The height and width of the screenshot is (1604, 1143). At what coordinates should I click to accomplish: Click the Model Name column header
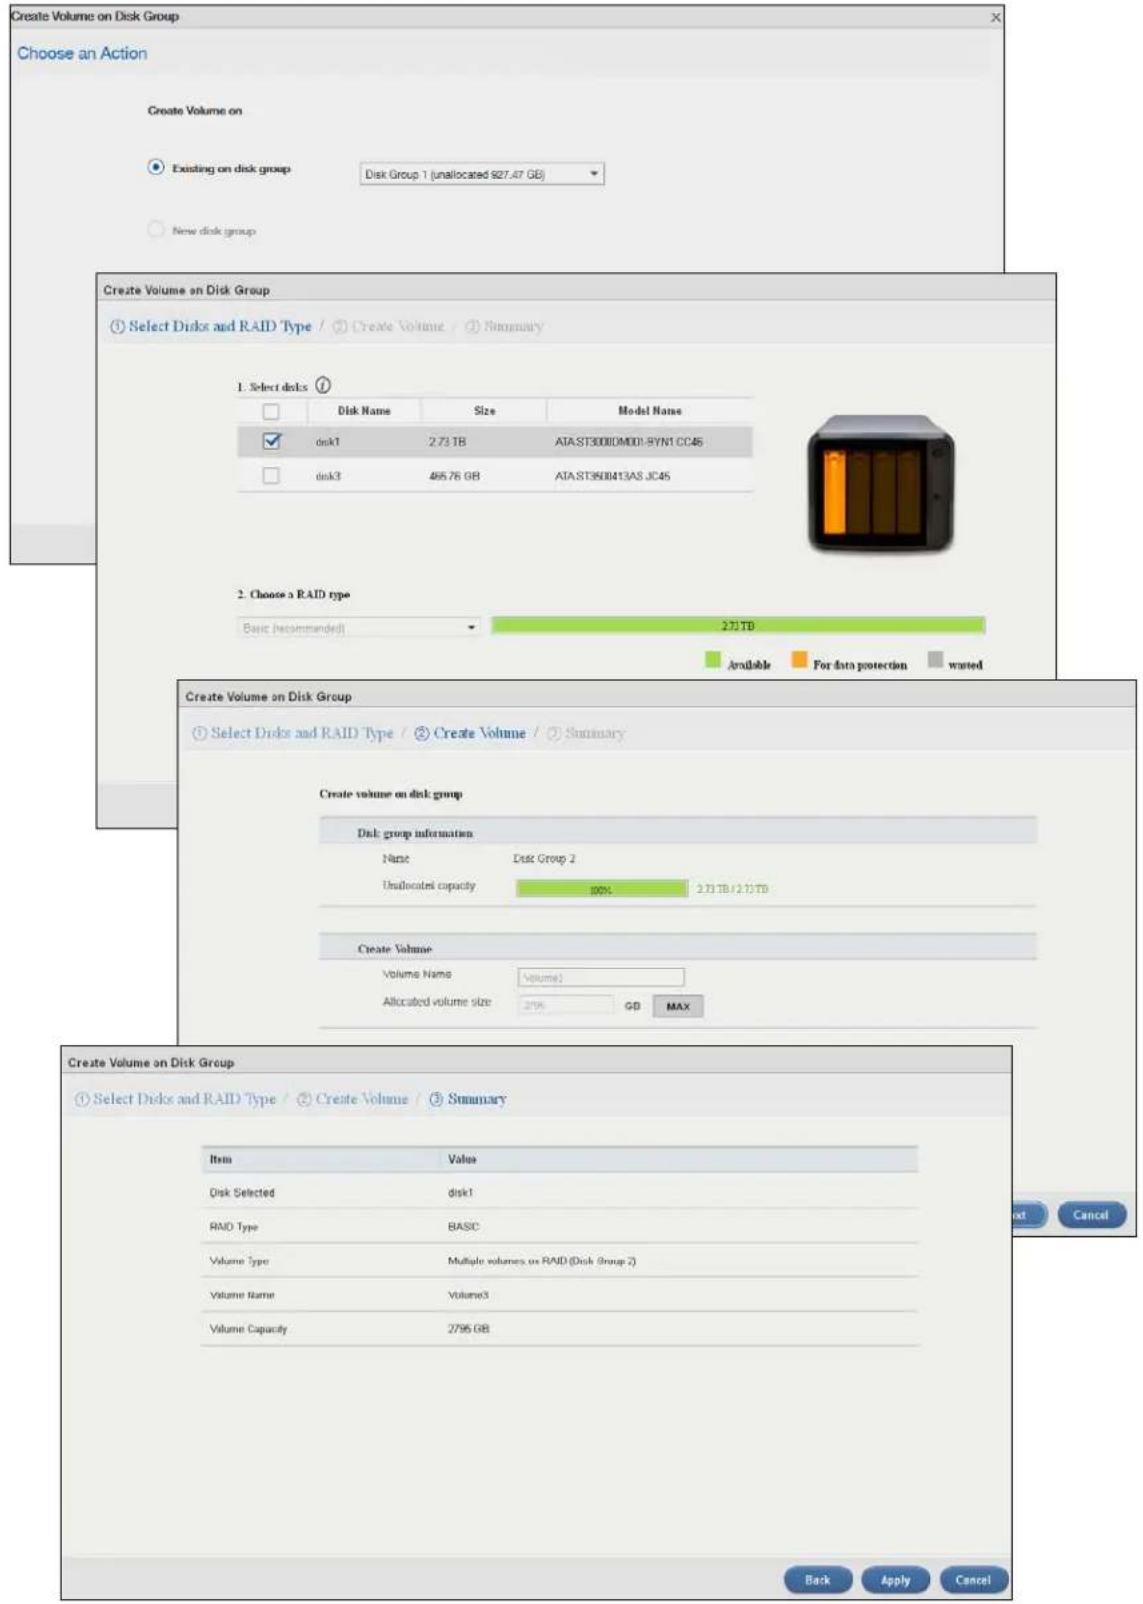coord(650,411)
